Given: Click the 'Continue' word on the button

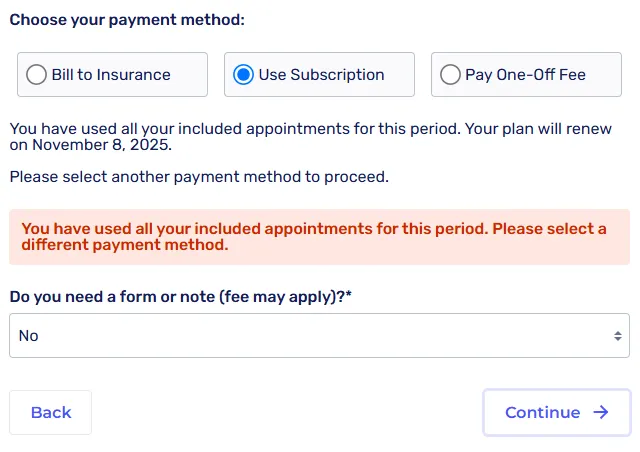Looking at the screenshot, I should 542,413.
